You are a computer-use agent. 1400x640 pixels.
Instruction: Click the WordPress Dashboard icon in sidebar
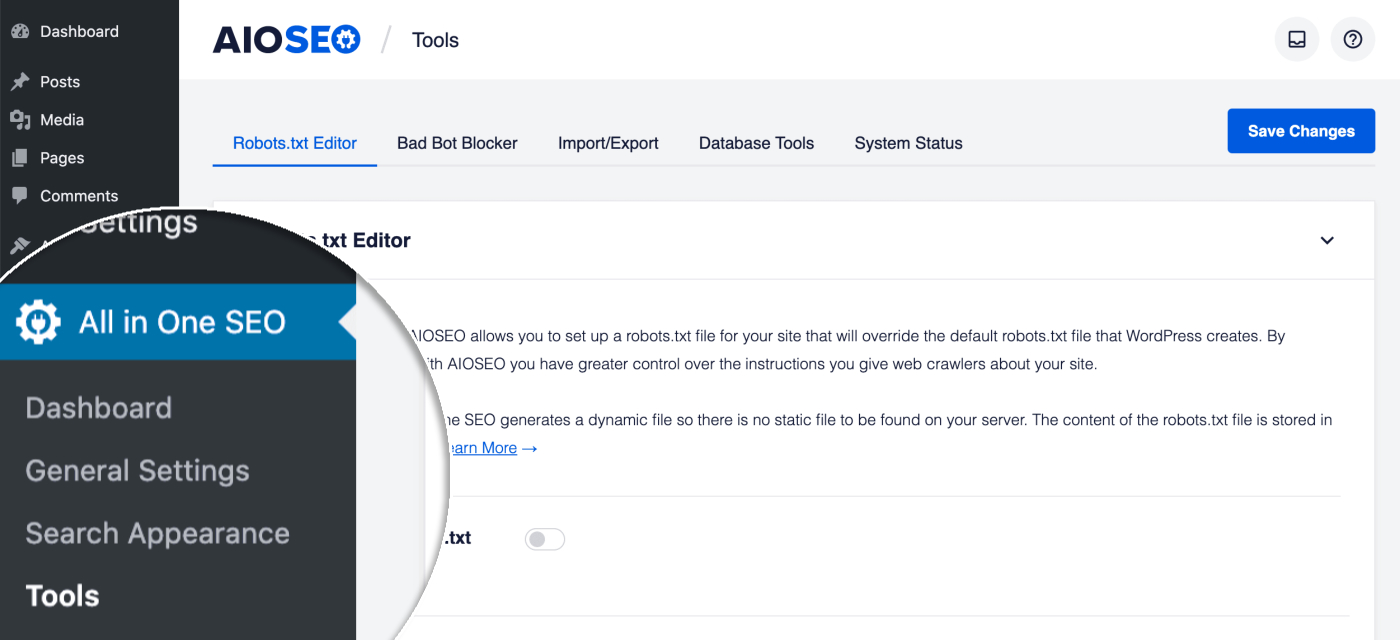pyautogui.click(x=20, y=31)
